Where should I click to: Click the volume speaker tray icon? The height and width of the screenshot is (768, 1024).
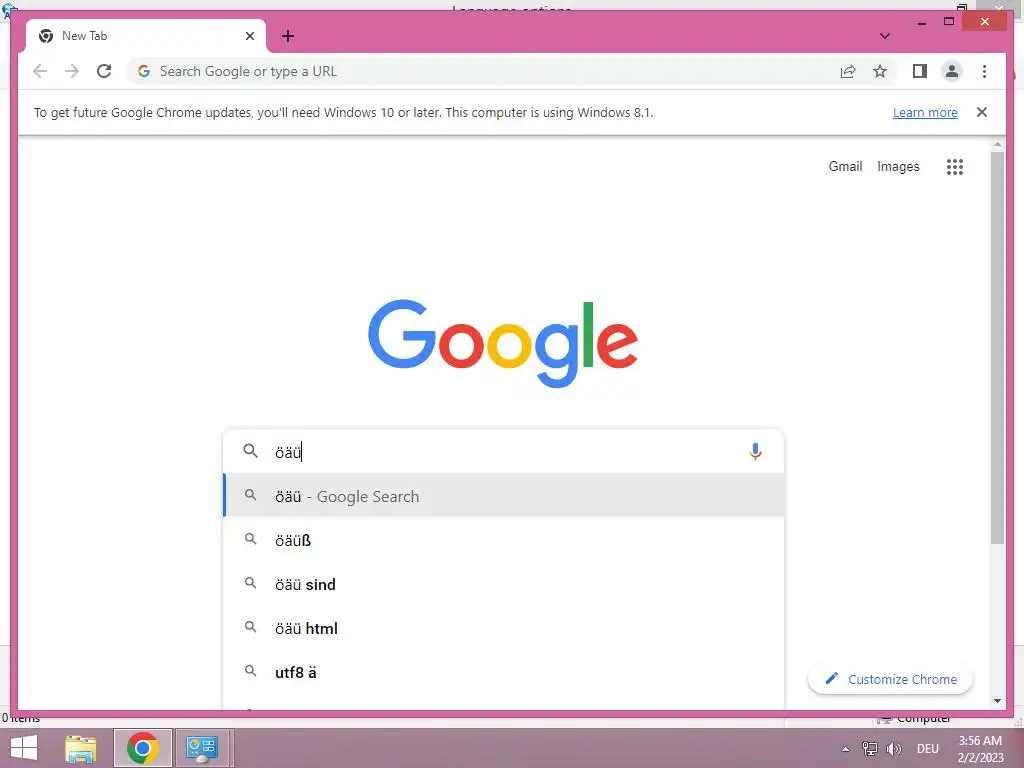click(x=893, y=749)
